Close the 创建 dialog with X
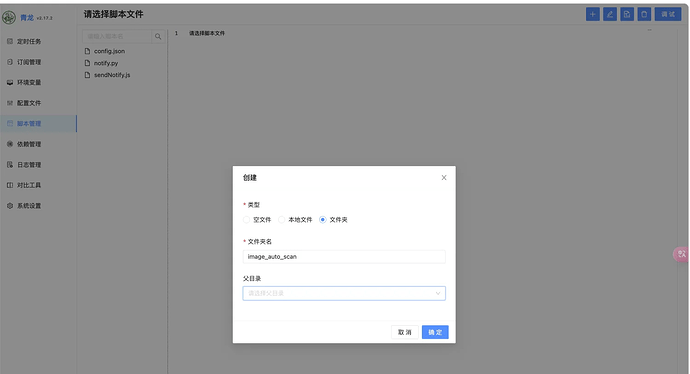Screen dimensions: 690x374 [444, 178]
